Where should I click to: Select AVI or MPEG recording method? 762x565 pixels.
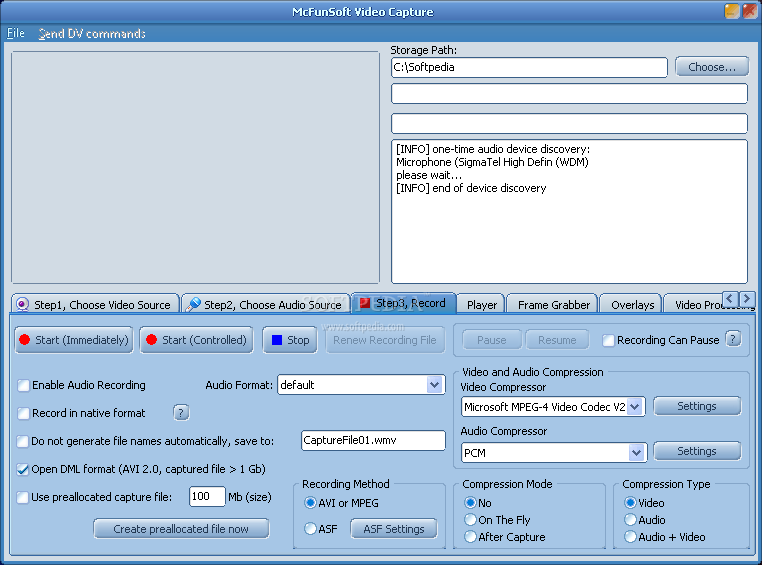tap(310, 502)
